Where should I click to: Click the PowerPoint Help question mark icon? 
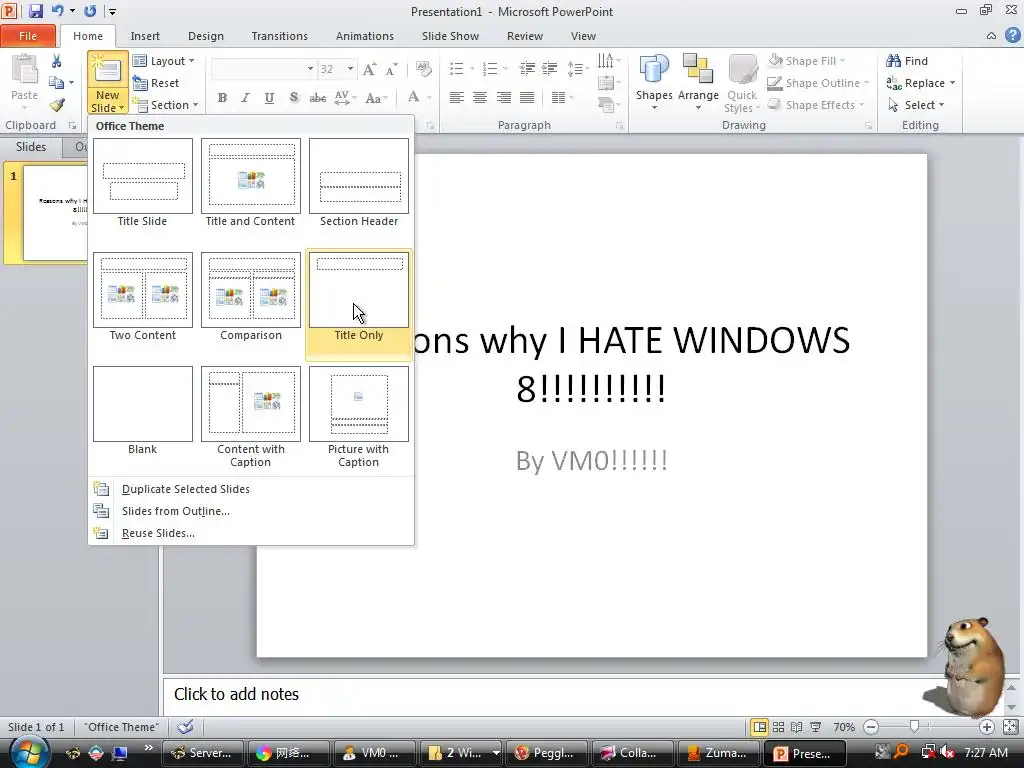pos(1012,36)
